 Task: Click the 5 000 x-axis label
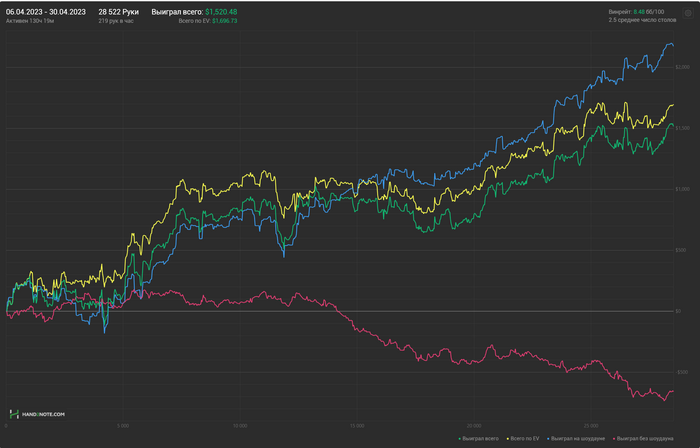(x=123, y=426)
